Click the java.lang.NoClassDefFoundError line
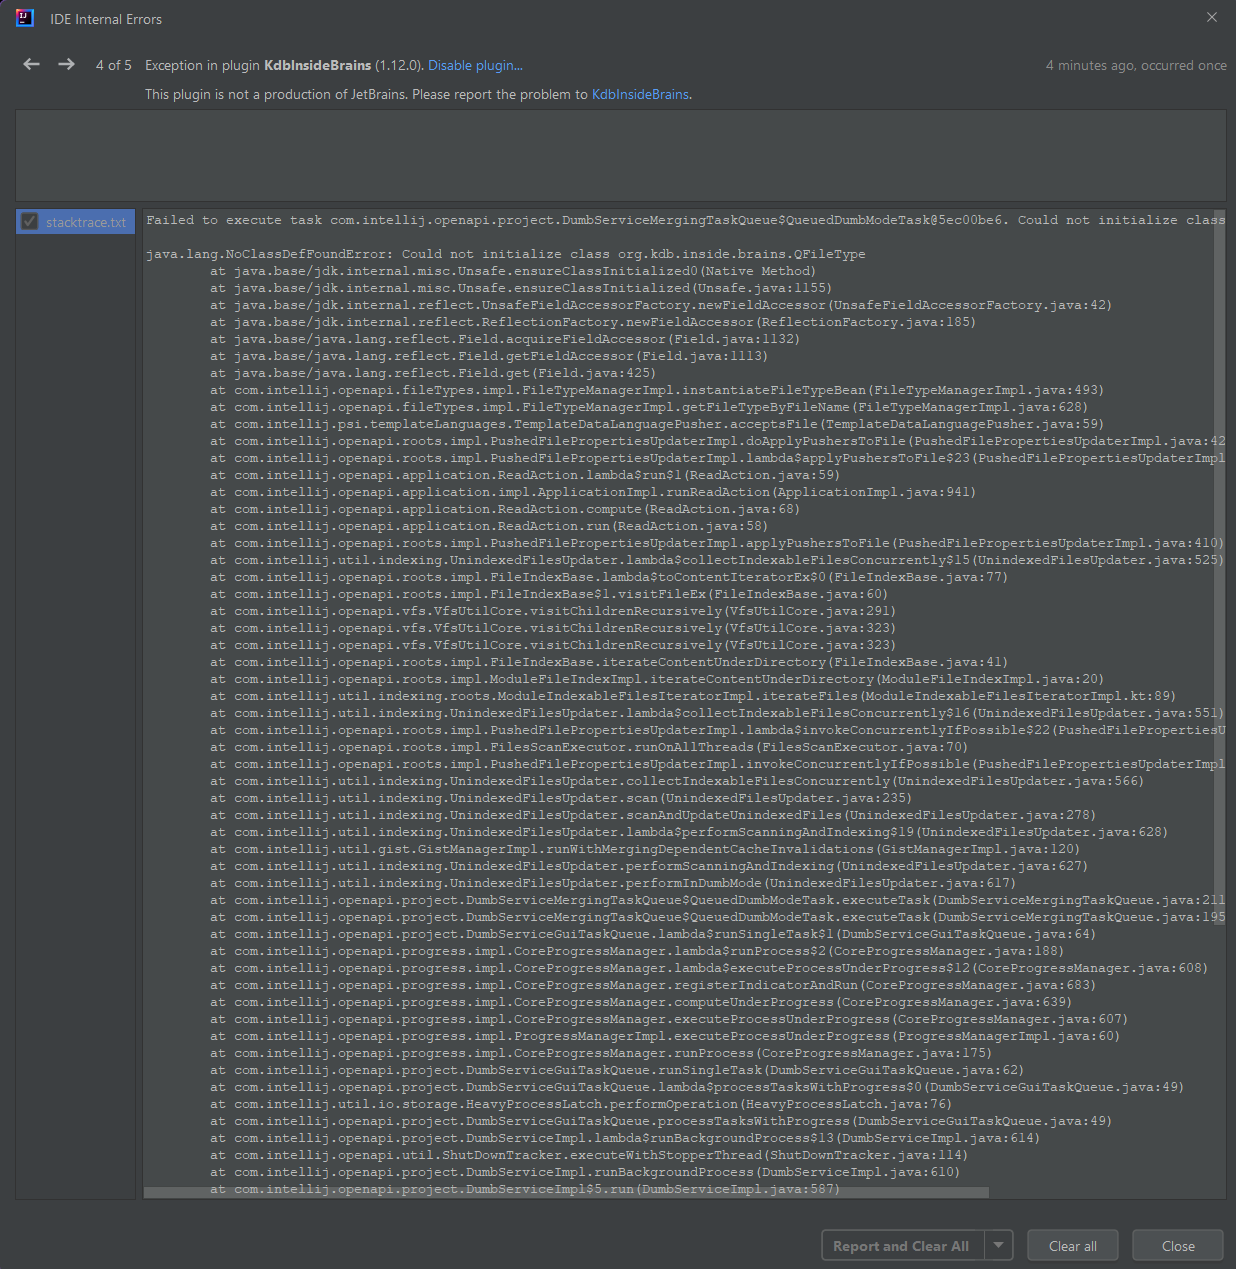Viewport: 1236px width, 1269px height. tap(506, 254)
